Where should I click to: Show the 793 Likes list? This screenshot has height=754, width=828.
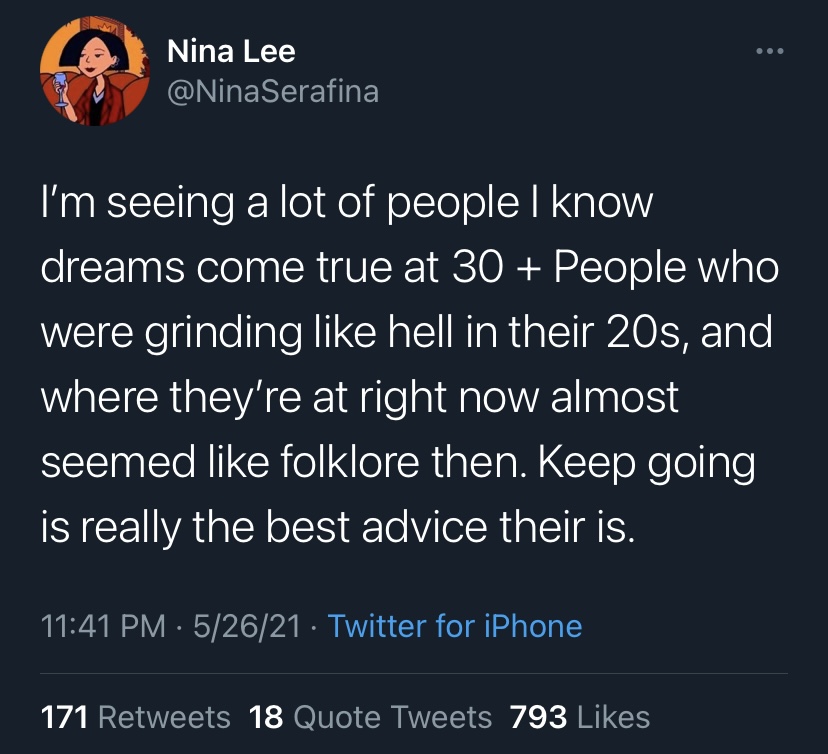[x=580, y=717]
